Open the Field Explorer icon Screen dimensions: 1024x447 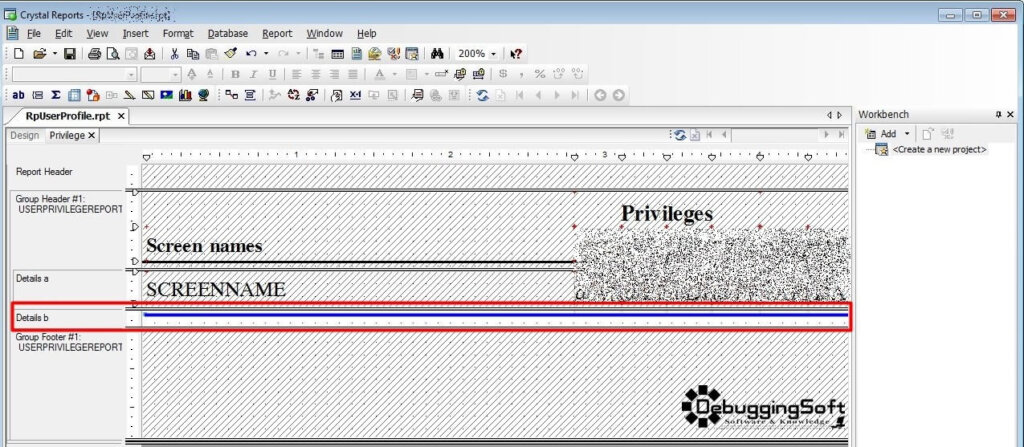click(x=338, y=54)
